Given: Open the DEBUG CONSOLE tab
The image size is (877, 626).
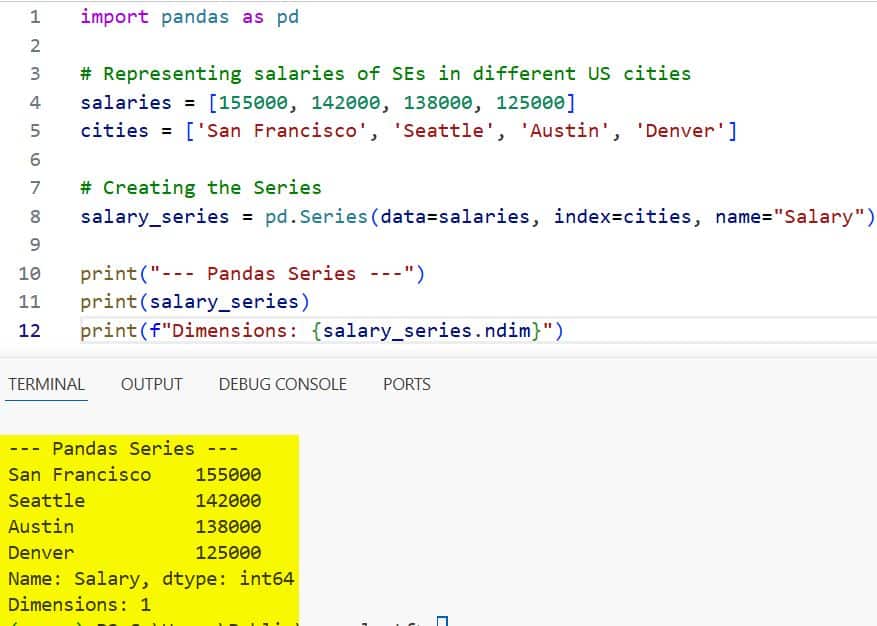Looking at the screenshot, I should point(281,384).
